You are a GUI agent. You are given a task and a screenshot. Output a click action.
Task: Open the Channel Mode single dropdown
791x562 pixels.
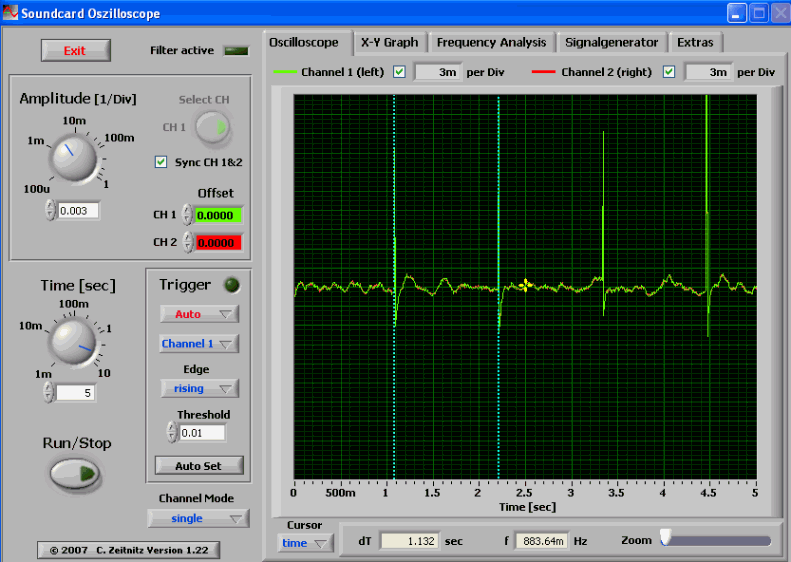[x=198, y=518]
